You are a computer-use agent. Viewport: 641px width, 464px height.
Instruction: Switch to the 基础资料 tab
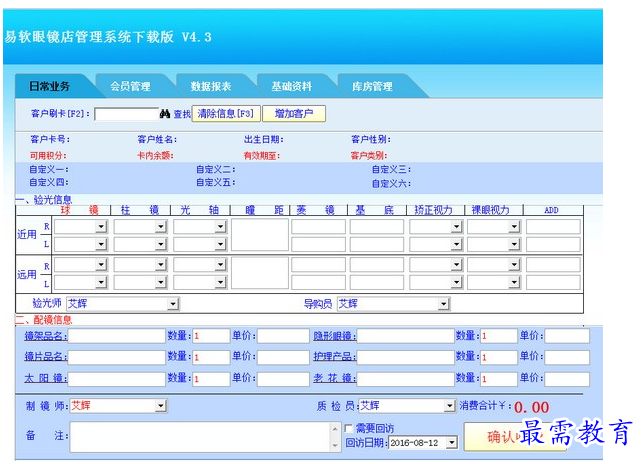tap(291, 86)
